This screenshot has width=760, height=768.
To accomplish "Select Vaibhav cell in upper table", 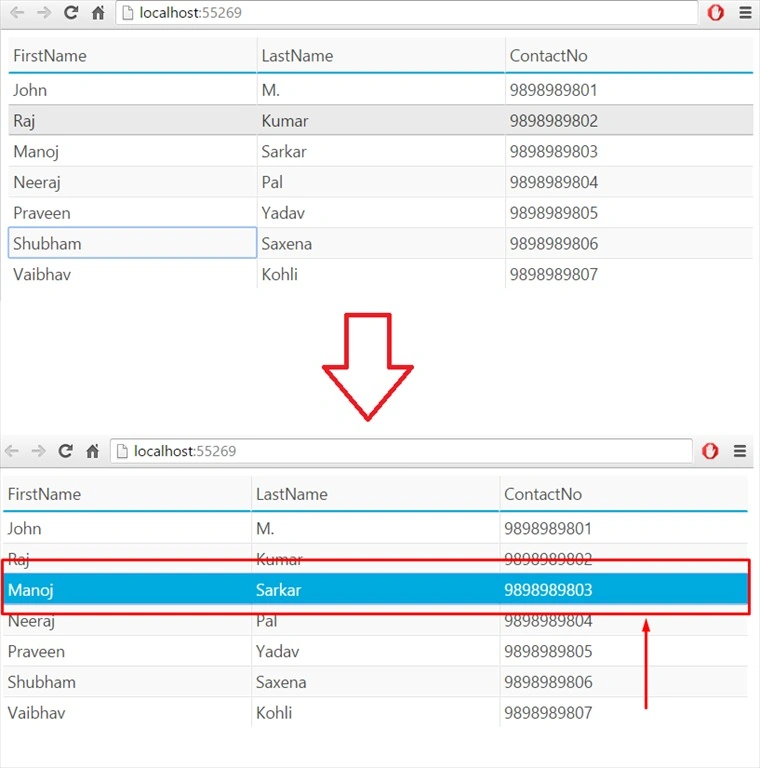I will pyautogui.click(x=133, y=274).
